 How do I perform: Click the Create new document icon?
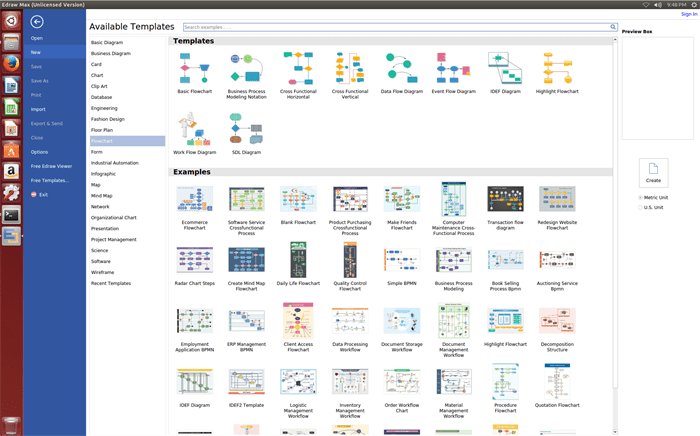point(654,172)
